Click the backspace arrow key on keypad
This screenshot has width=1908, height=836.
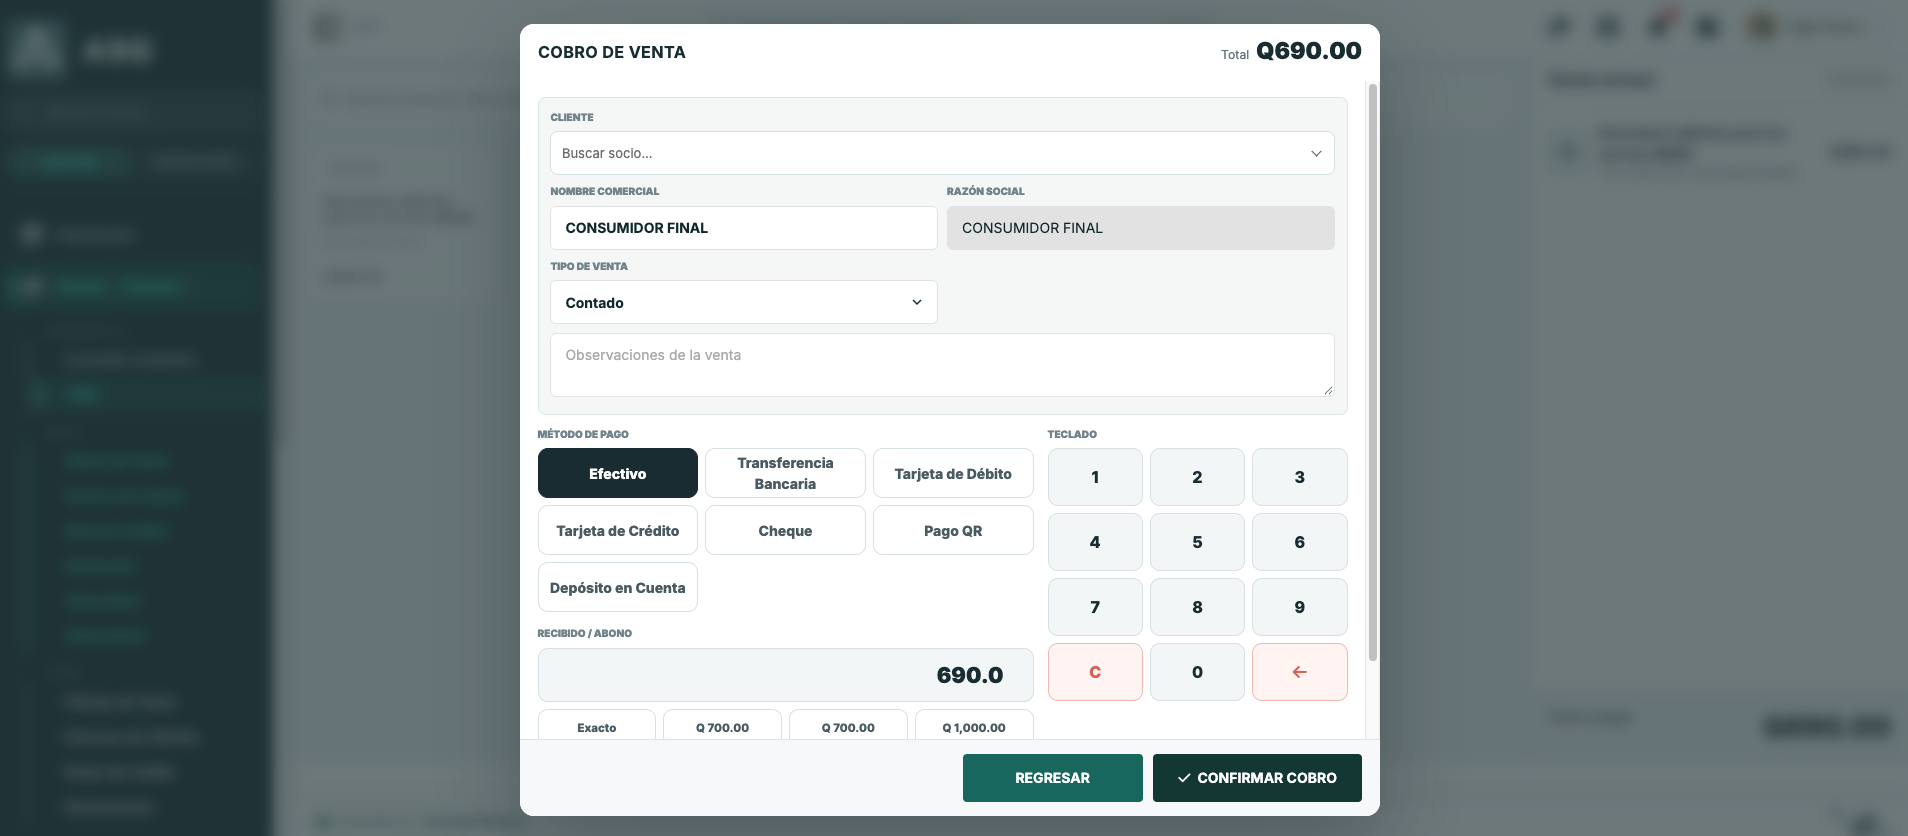1299,672
